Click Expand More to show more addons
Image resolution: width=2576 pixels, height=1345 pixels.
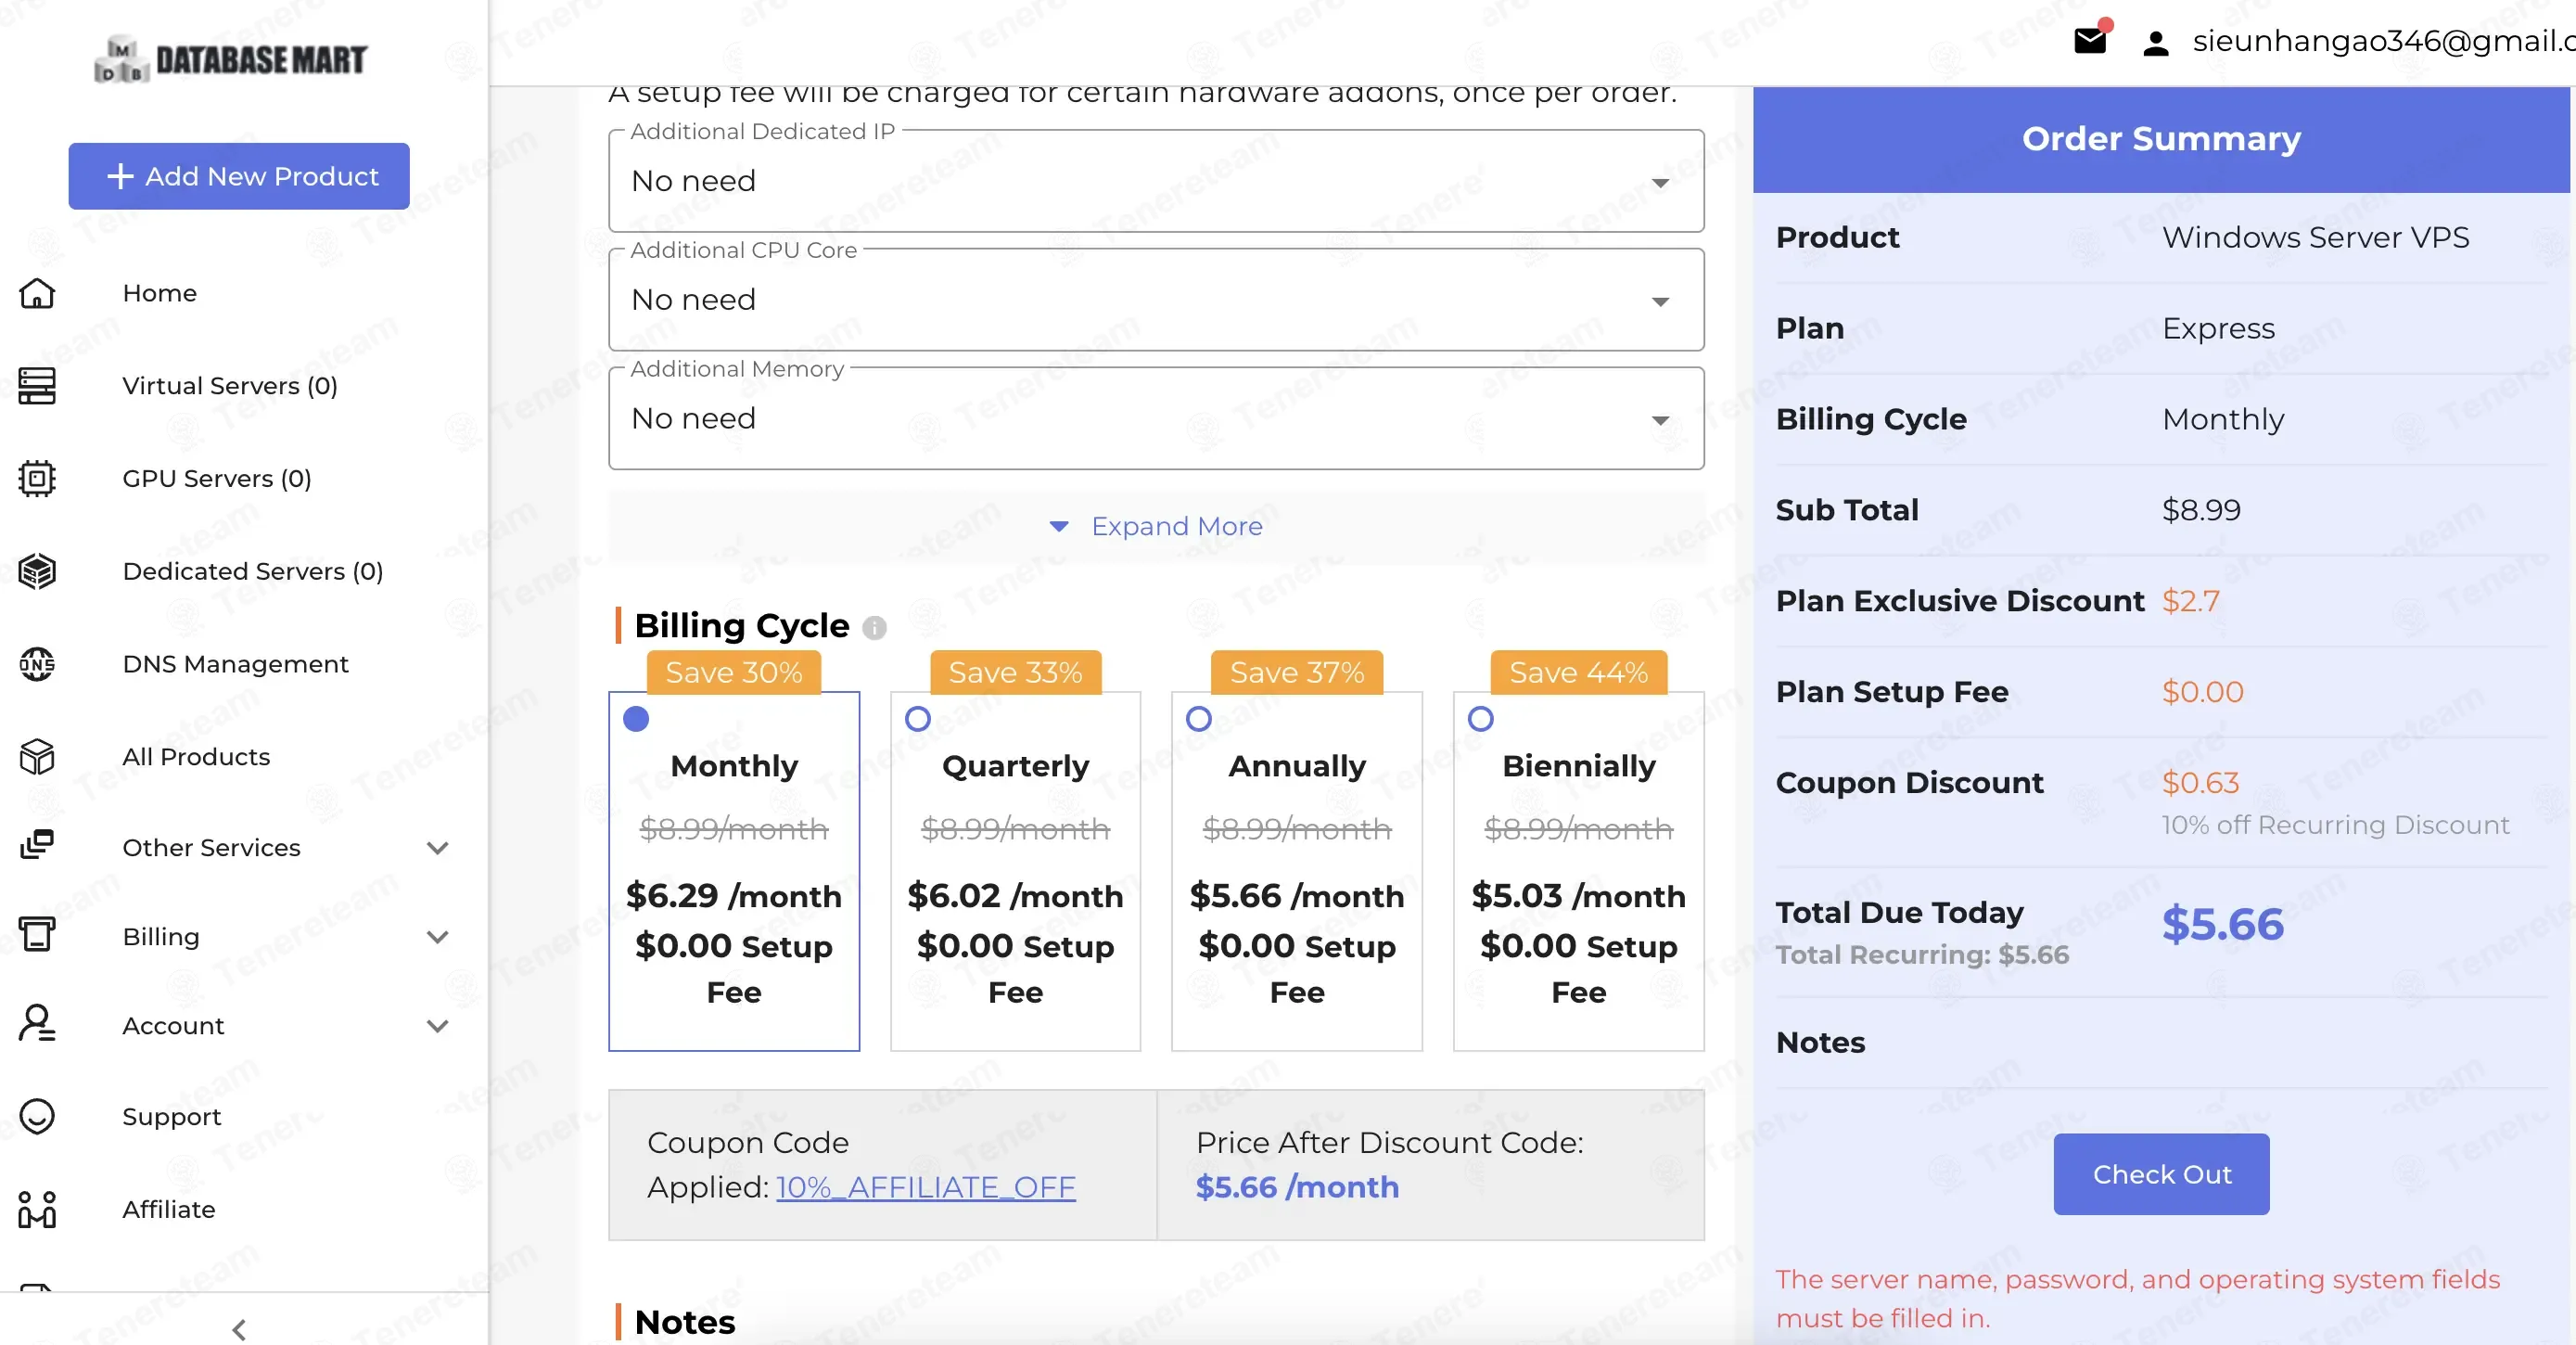[x=1156, y=526]
